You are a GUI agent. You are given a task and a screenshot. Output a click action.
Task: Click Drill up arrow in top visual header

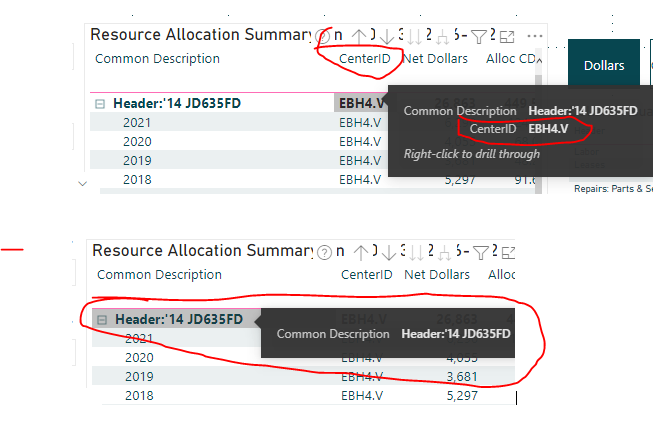[359, 37]
